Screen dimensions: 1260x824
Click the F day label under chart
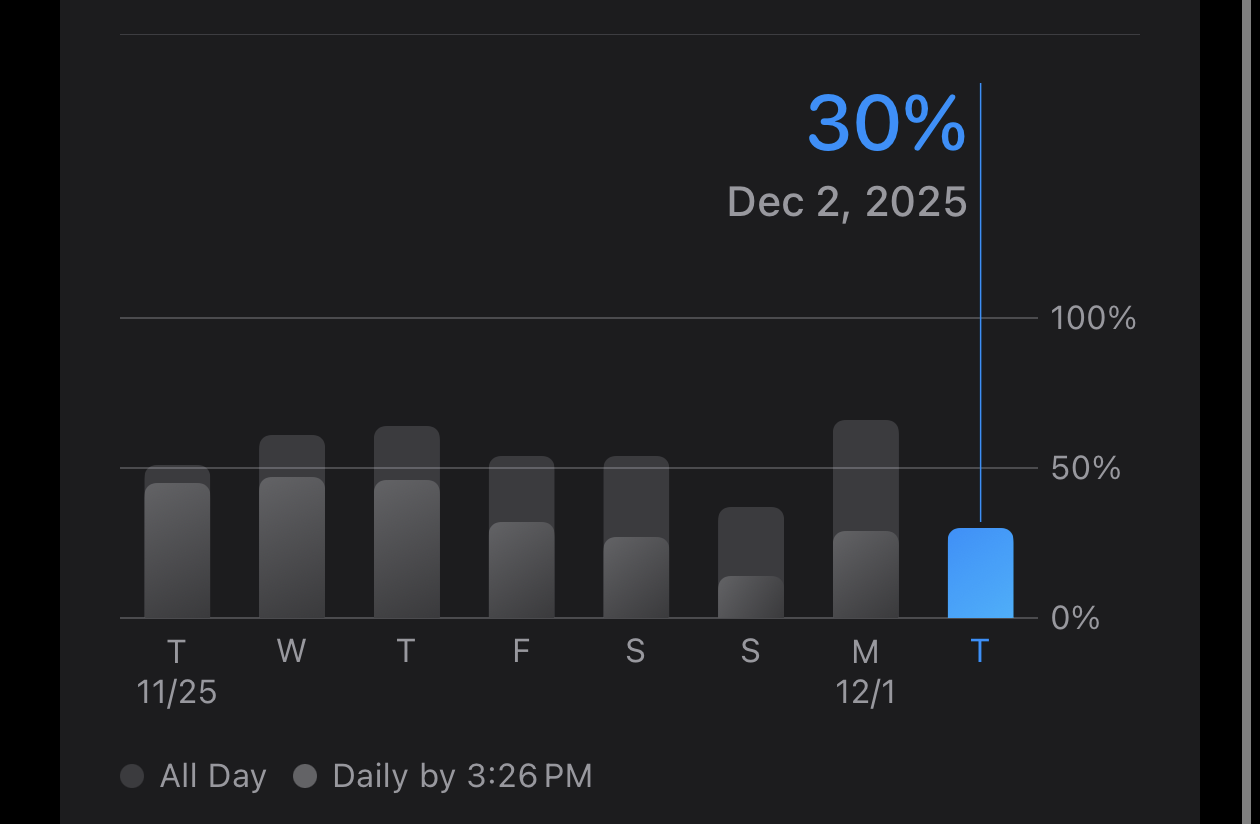click(x=521, y=651)
